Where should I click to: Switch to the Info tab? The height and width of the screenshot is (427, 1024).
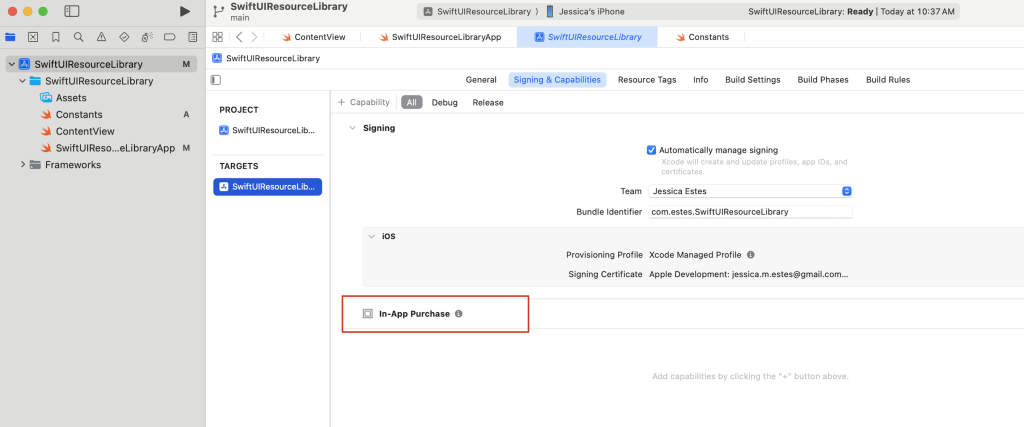pyautogui.click(x=701, y=80)
